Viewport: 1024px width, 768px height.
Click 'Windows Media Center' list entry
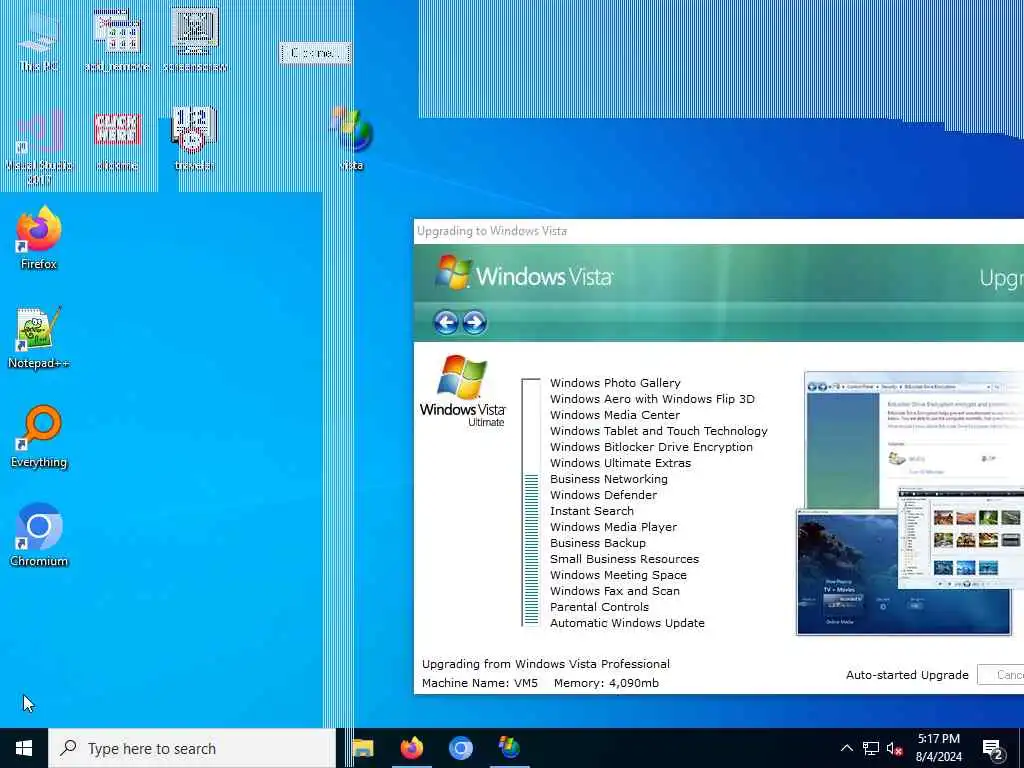click(x=615, y=415)
